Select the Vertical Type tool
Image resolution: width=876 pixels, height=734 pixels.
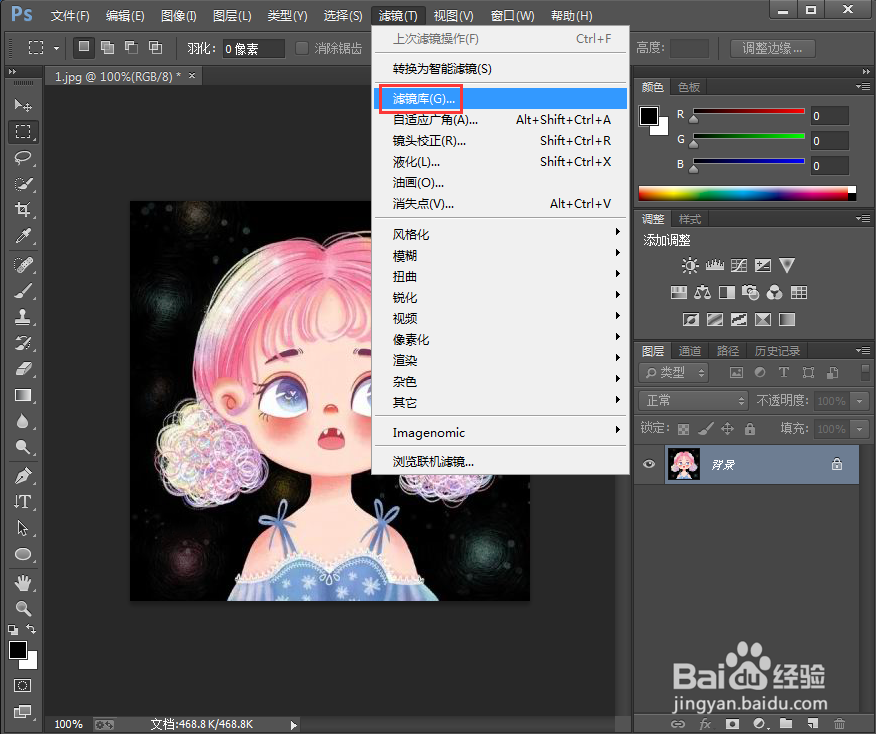click(x=23, y=502)
